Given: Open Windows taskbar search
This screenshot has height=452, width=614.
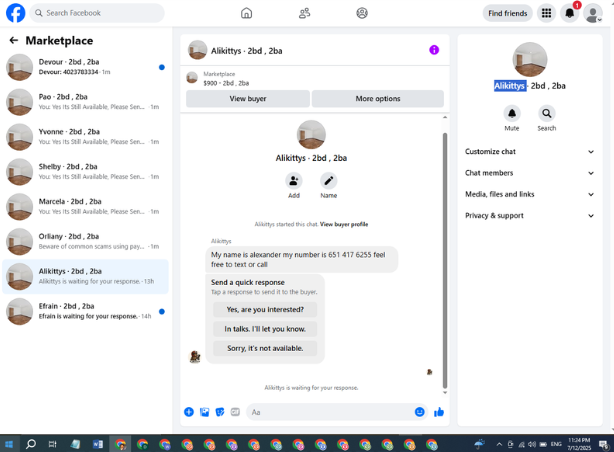Looking at the screenshot, I should tap(31, 444).
